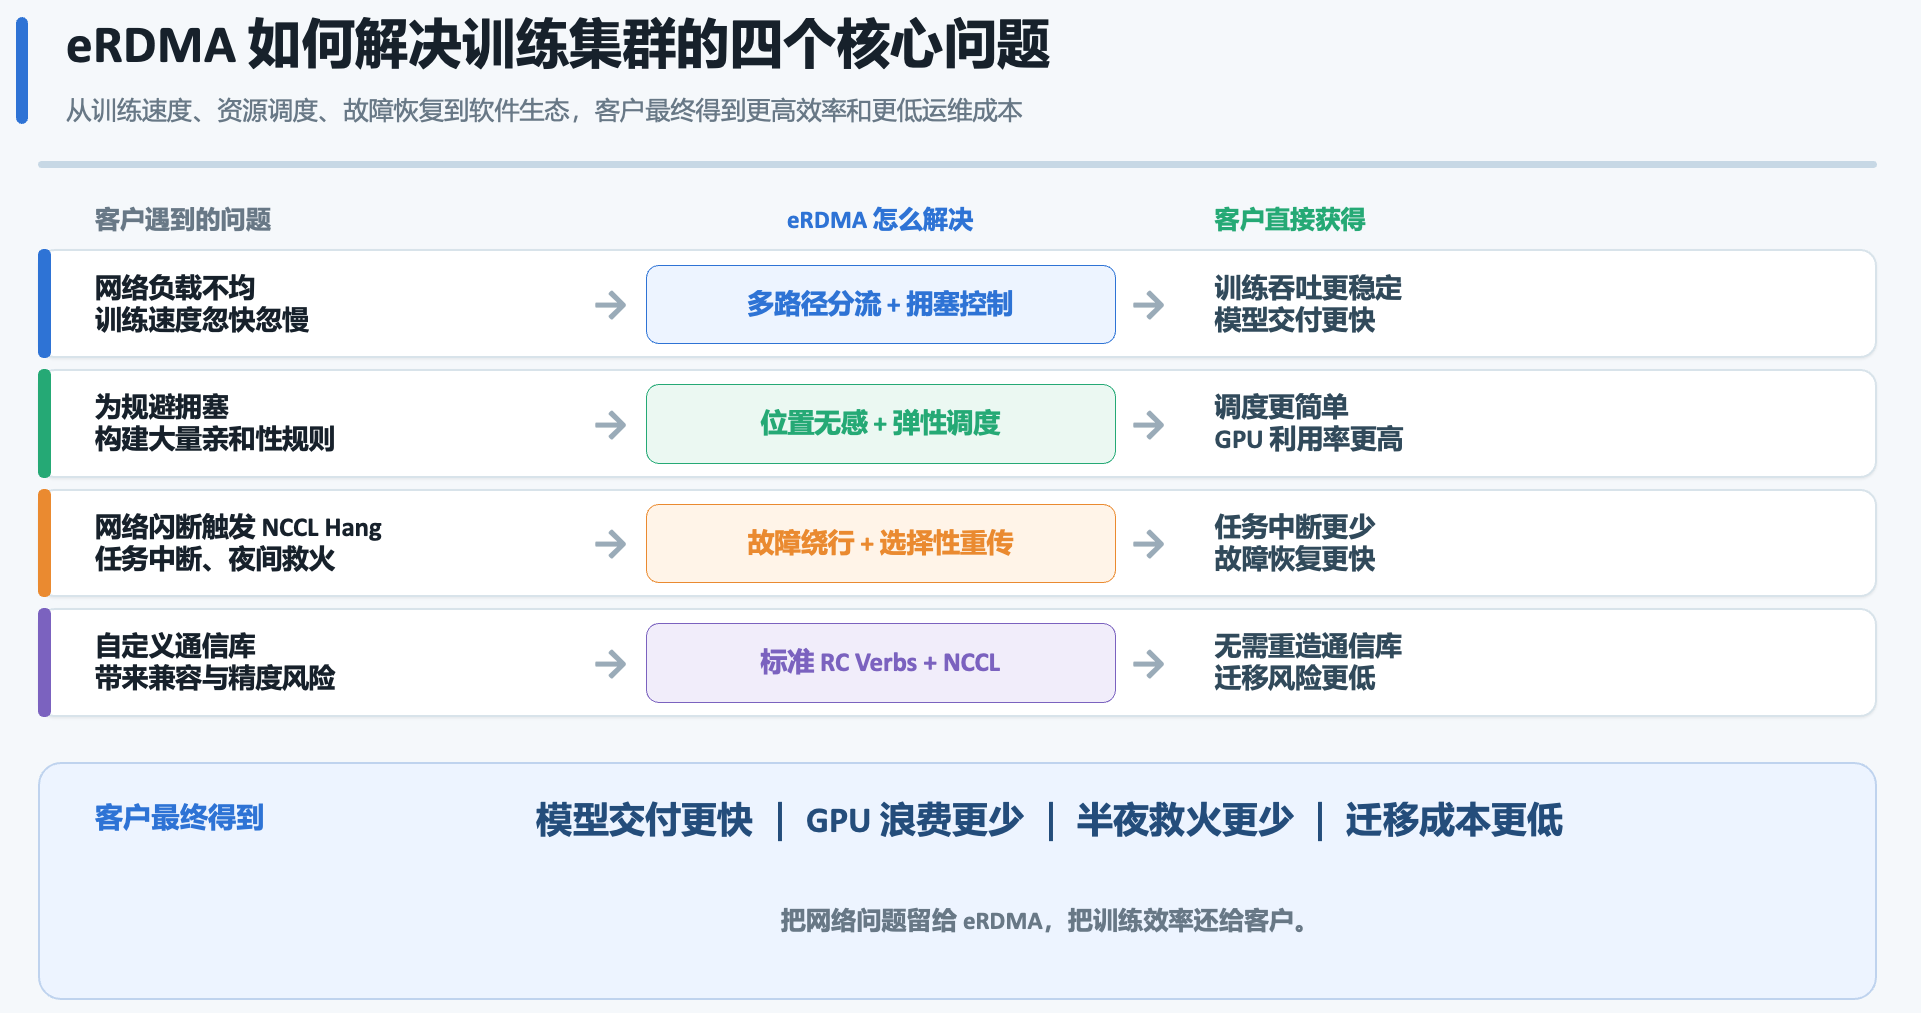The height and width of the screenshot is (1013, 1921).
Task: Click the blue box '多路径分流 + 拥塞控制'
Action: [881, 304]
